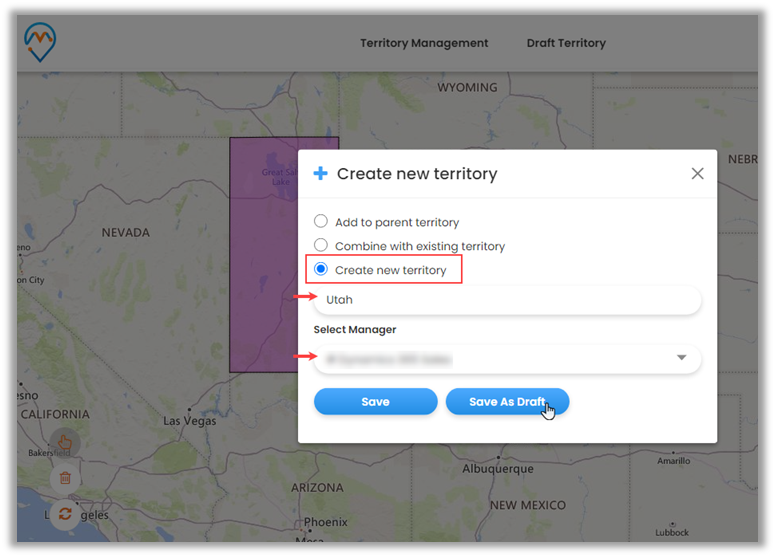This screenshot has height=557, width=775.
Task: Close the Create new territory dialog
Action: (x=697, y=173)
